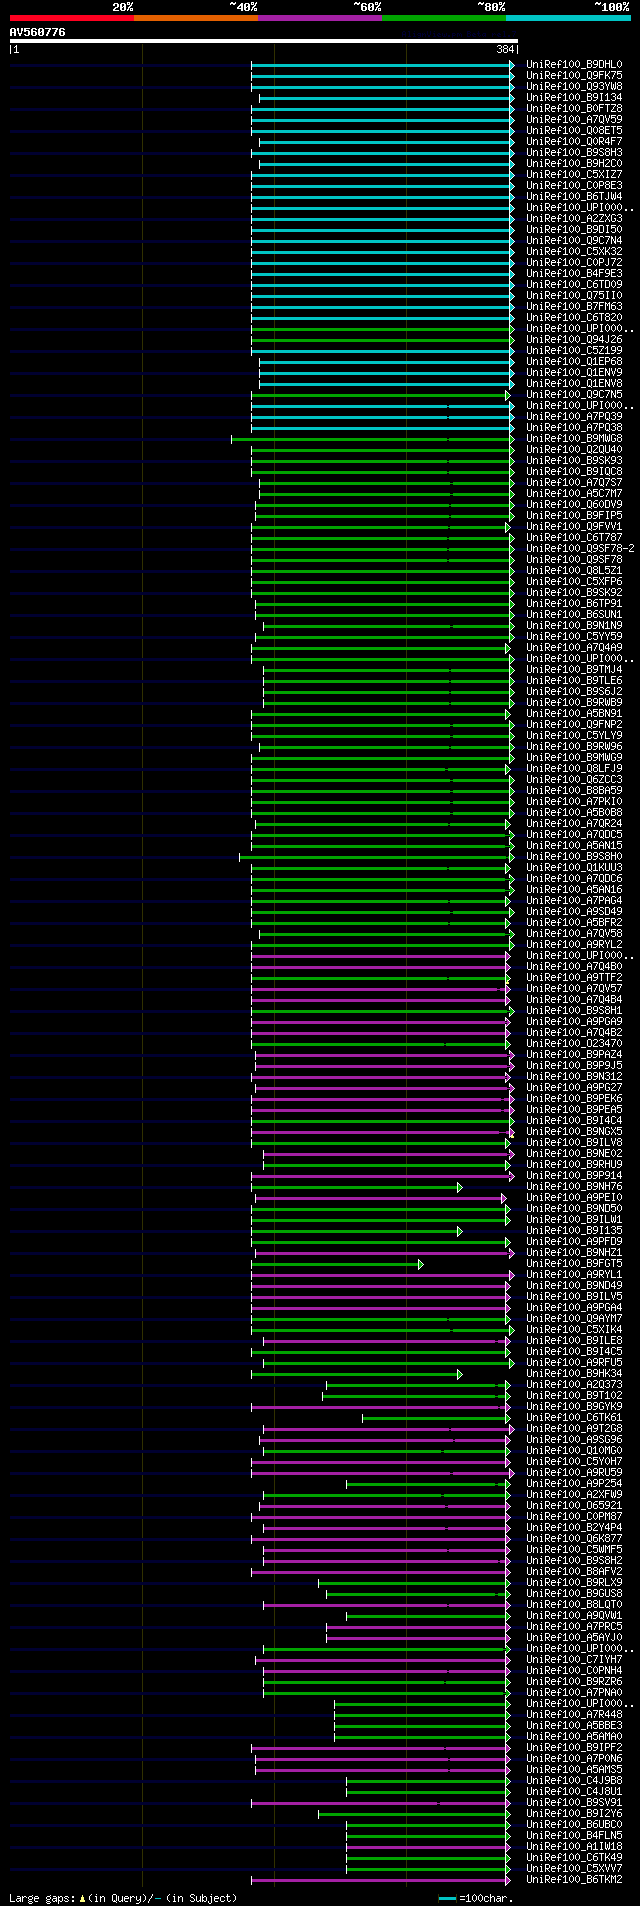Select label UniRef100_O23470
This screenshot has height=1906, width=640.
[574, 1044]
